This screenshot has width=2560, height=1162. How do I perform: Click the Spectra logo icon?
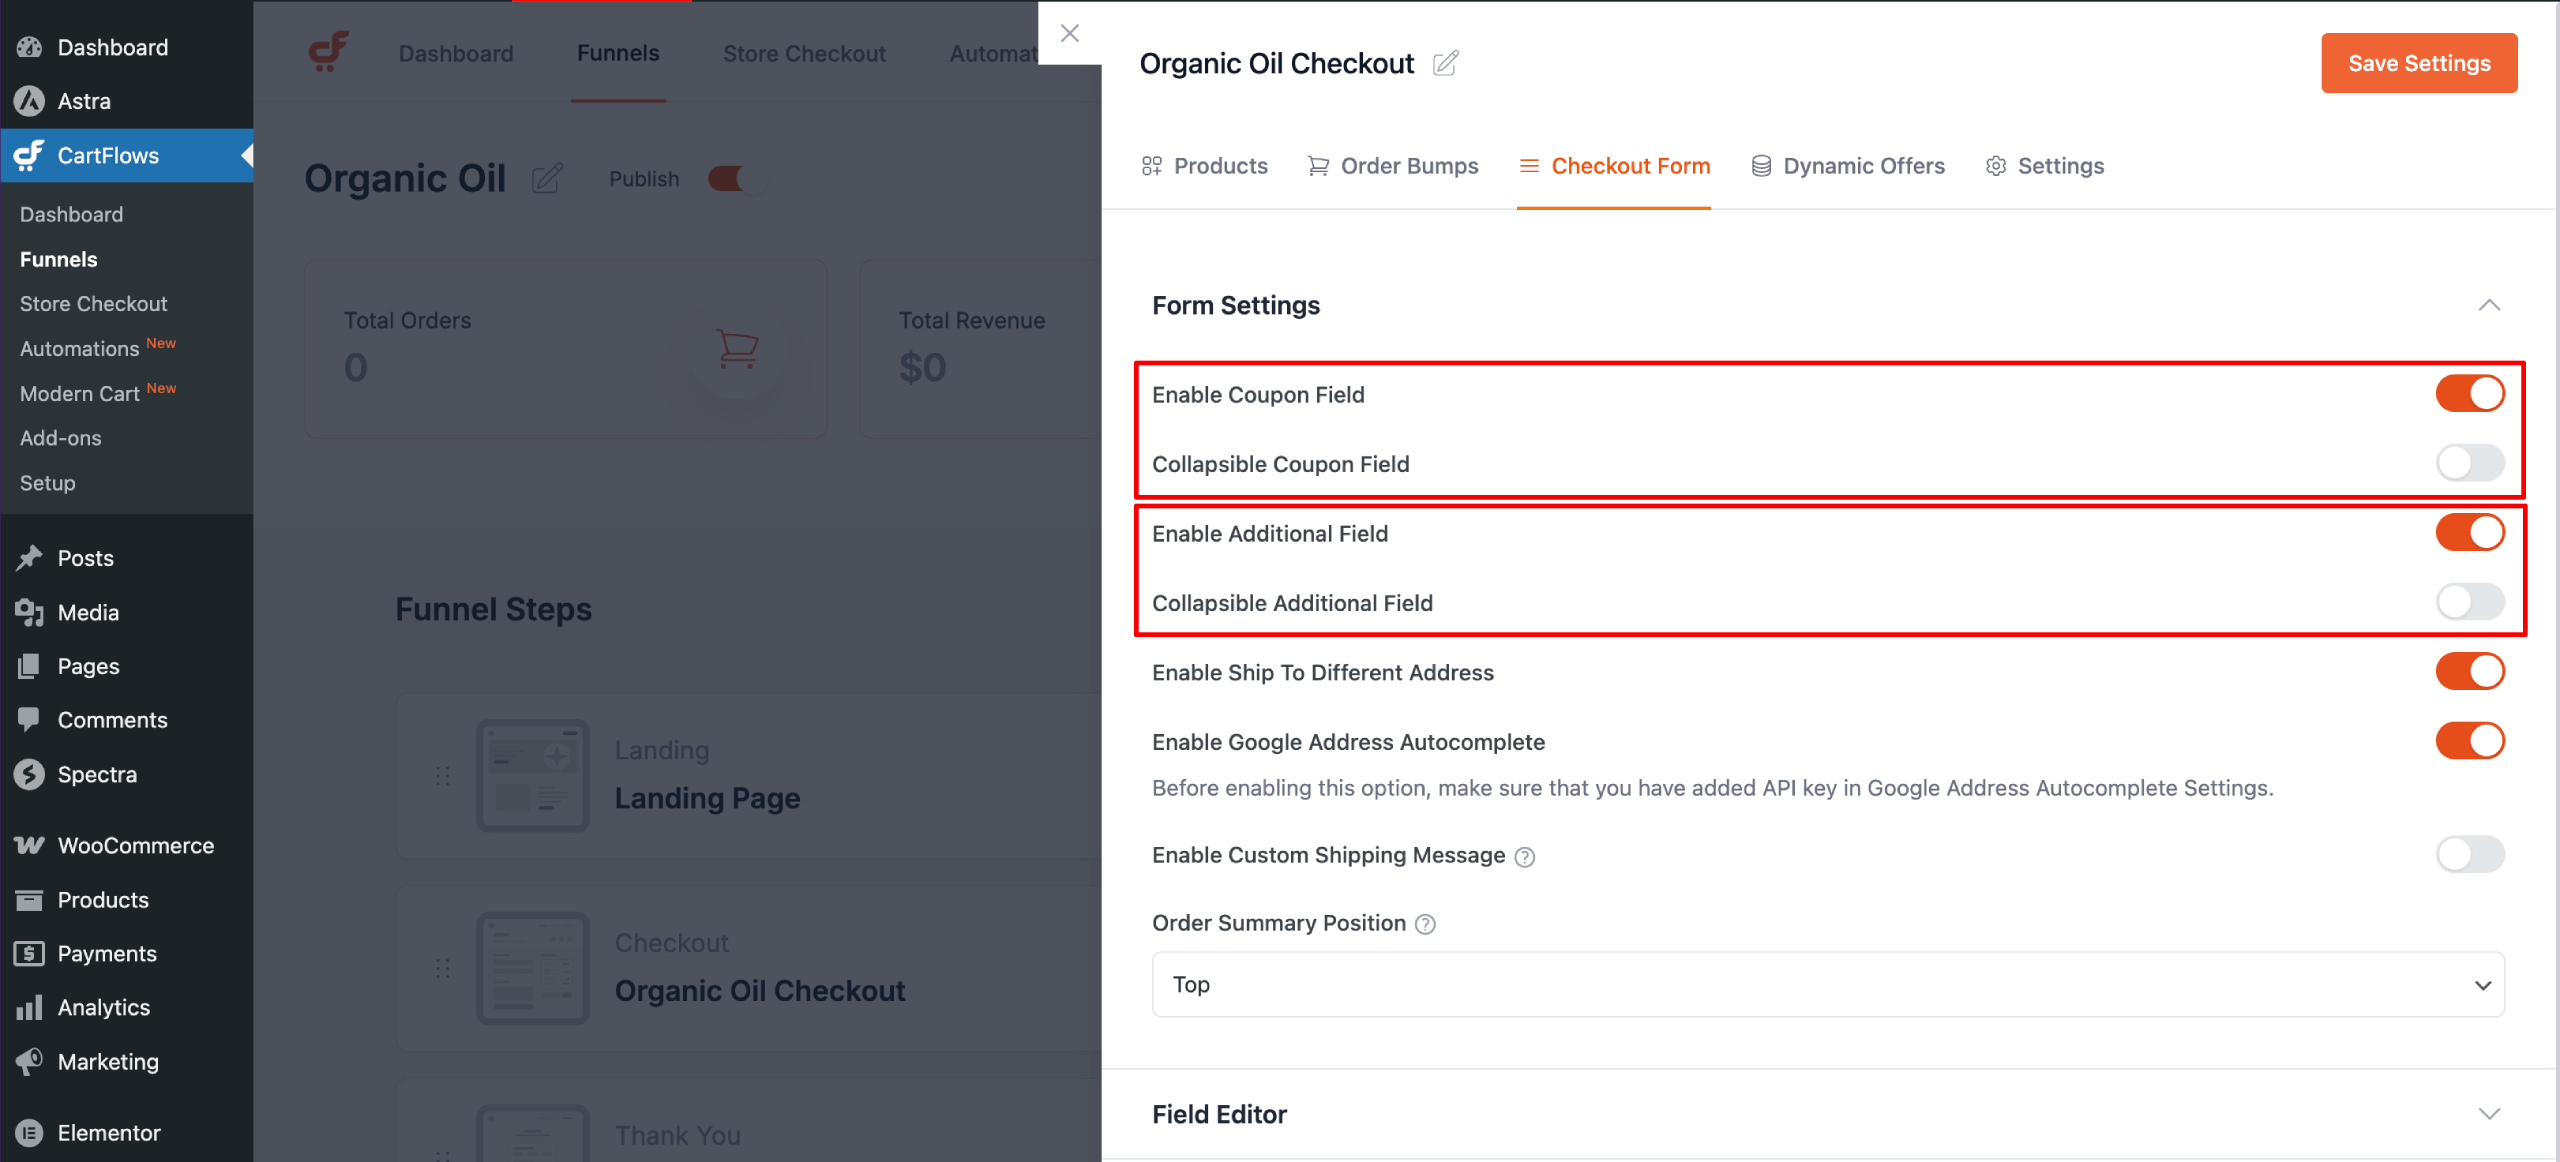coord(29,774)
